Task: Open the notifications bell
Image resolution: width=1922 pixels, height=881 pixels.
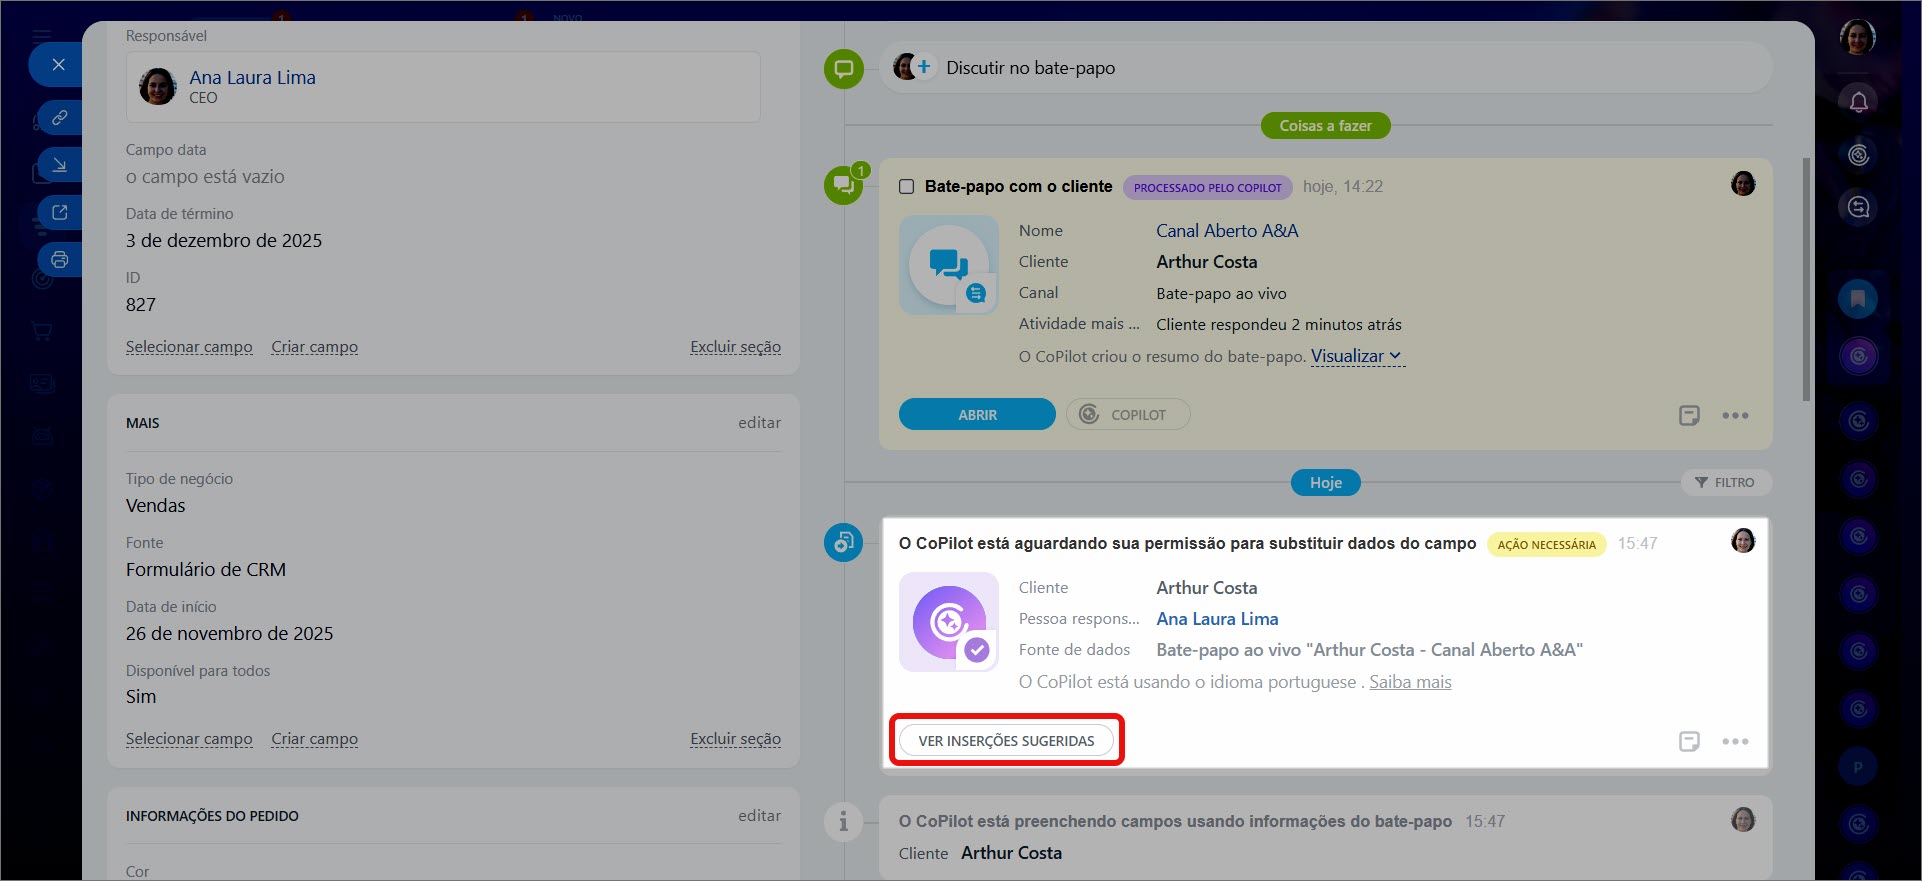Action: [x=1858, y=102]
